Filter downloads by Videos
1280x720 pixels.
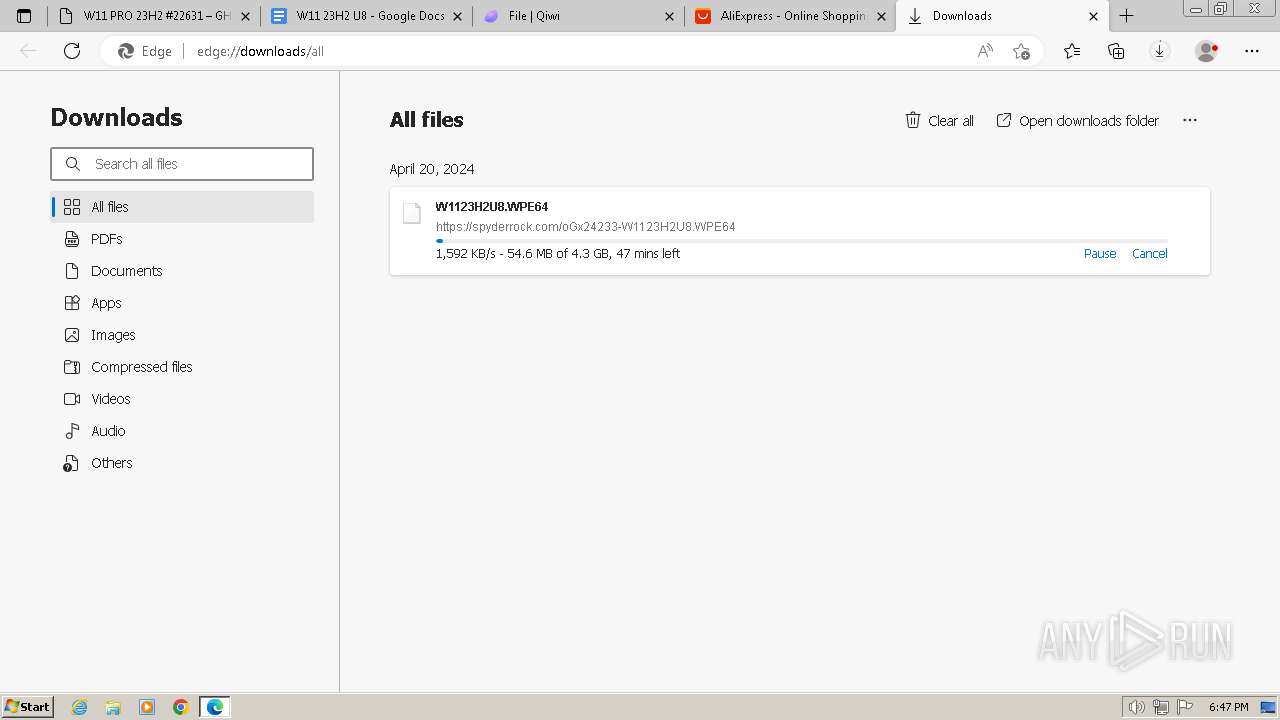[x=182, y=399]
